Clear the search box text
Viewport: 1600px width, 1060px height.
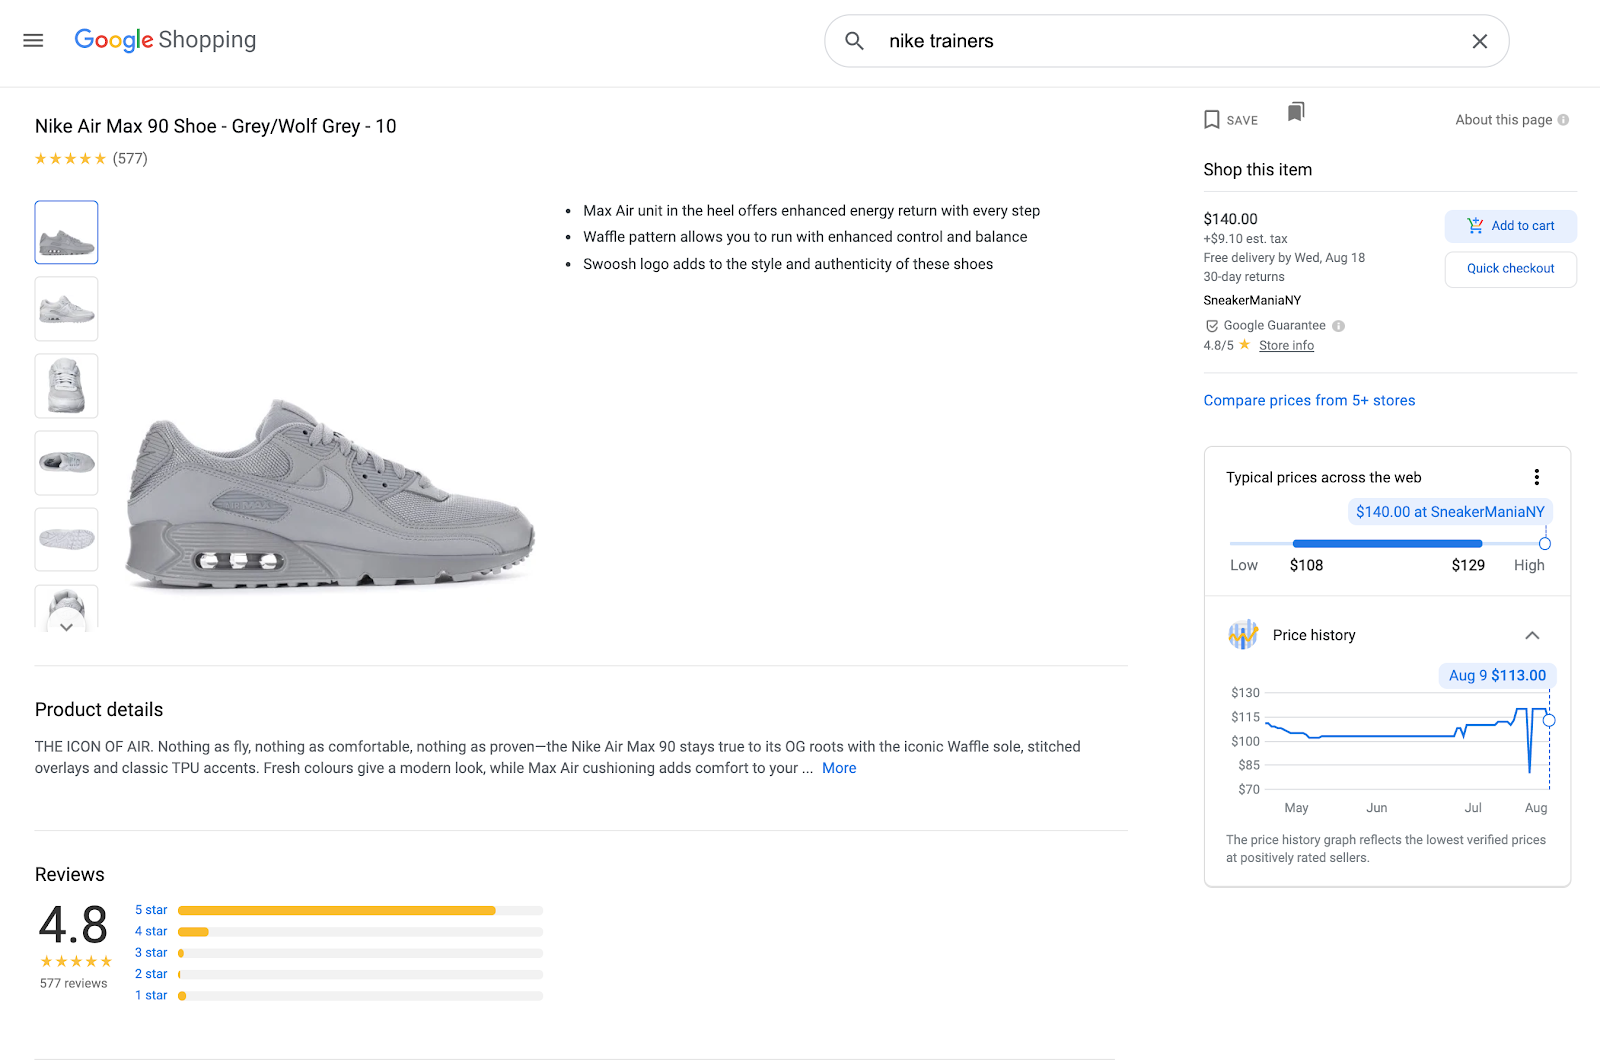(x=1479, y=41)
